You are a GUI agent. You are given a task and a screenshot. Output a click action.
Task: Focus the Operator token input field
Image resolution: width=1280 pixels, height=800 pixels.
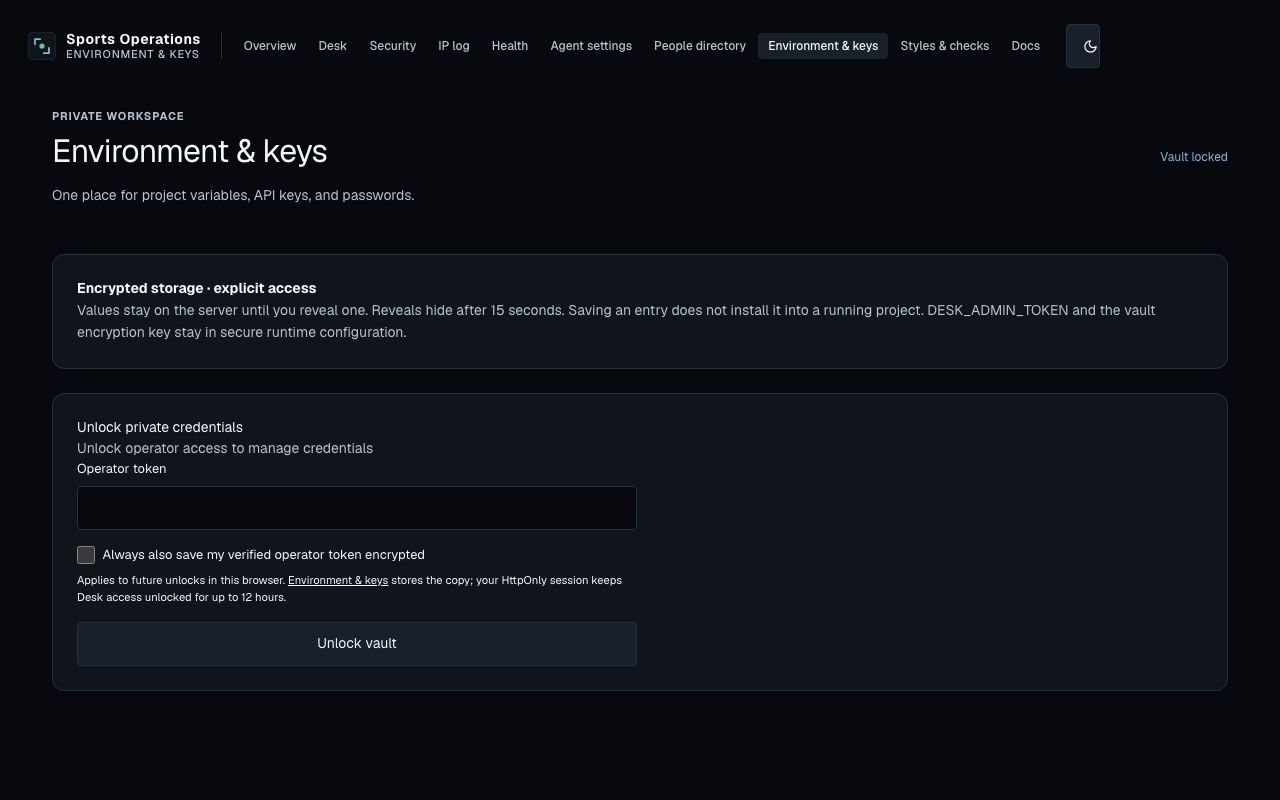point(357,508)
